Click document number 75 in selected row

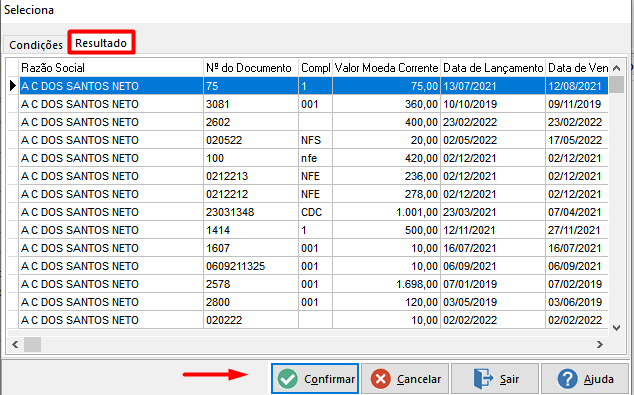(251, 86)
